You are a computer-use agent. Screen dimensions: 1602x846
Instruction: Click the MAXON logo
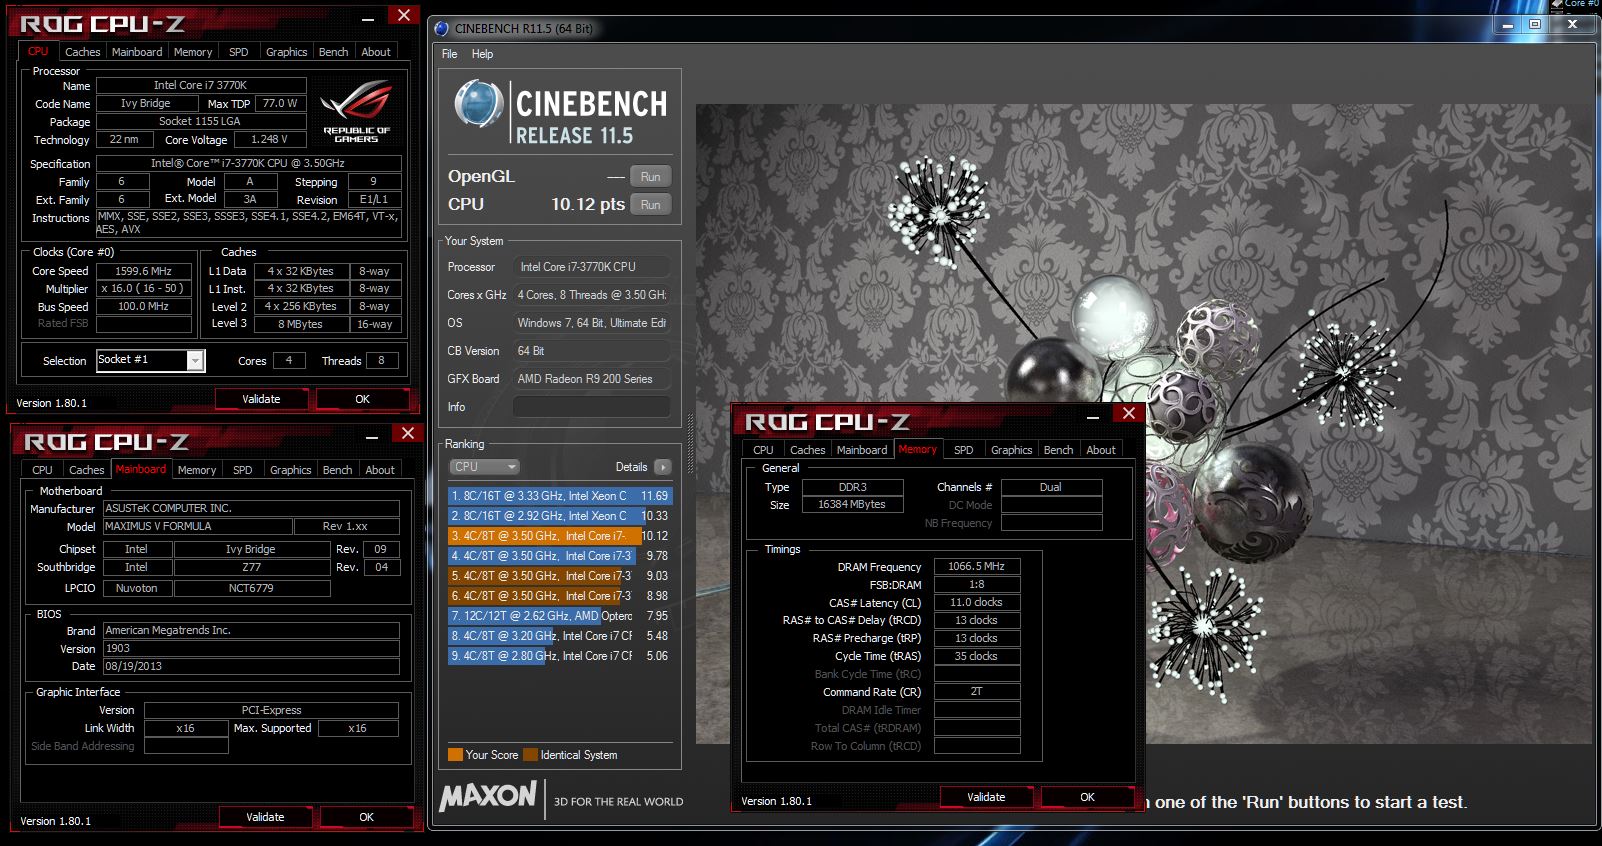click(488, 796)
